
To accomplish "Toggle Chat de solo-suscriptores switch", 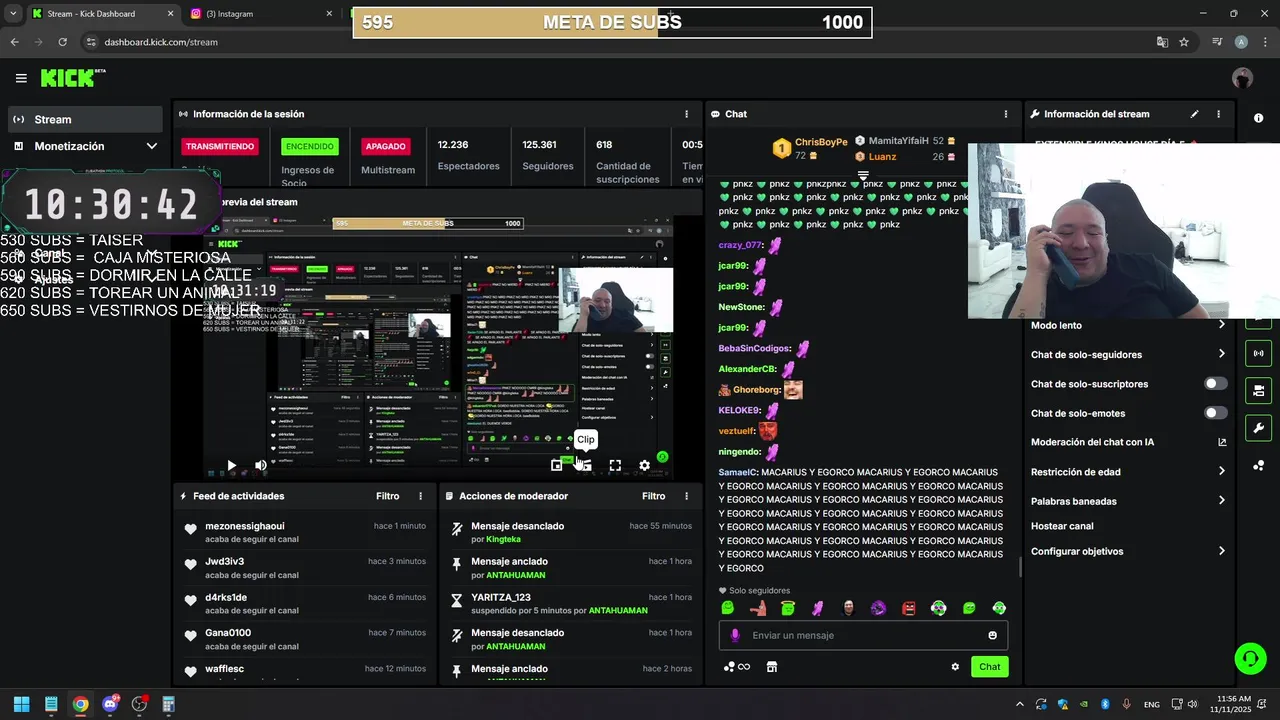I will click(1215, 383).
